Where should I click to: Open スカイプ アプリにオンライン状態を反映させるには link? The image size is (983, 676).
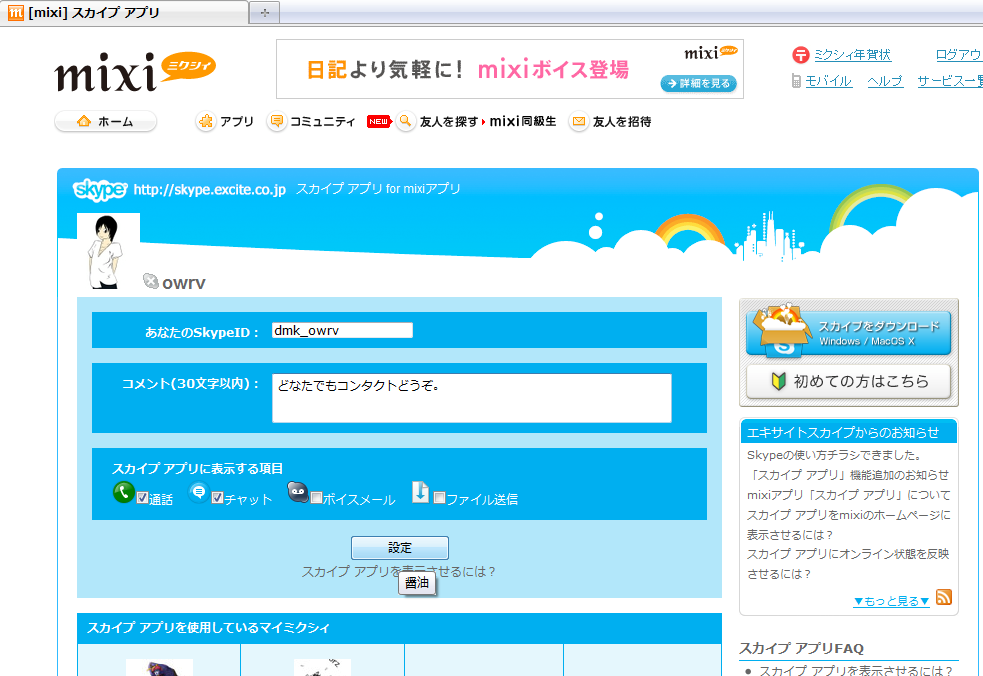coord(848,564)
